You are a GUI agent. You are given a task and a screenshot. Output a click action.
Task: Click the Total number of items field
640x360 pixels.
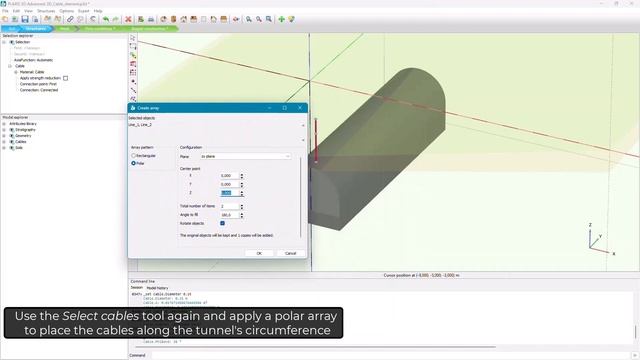click(x=229, y=206)
